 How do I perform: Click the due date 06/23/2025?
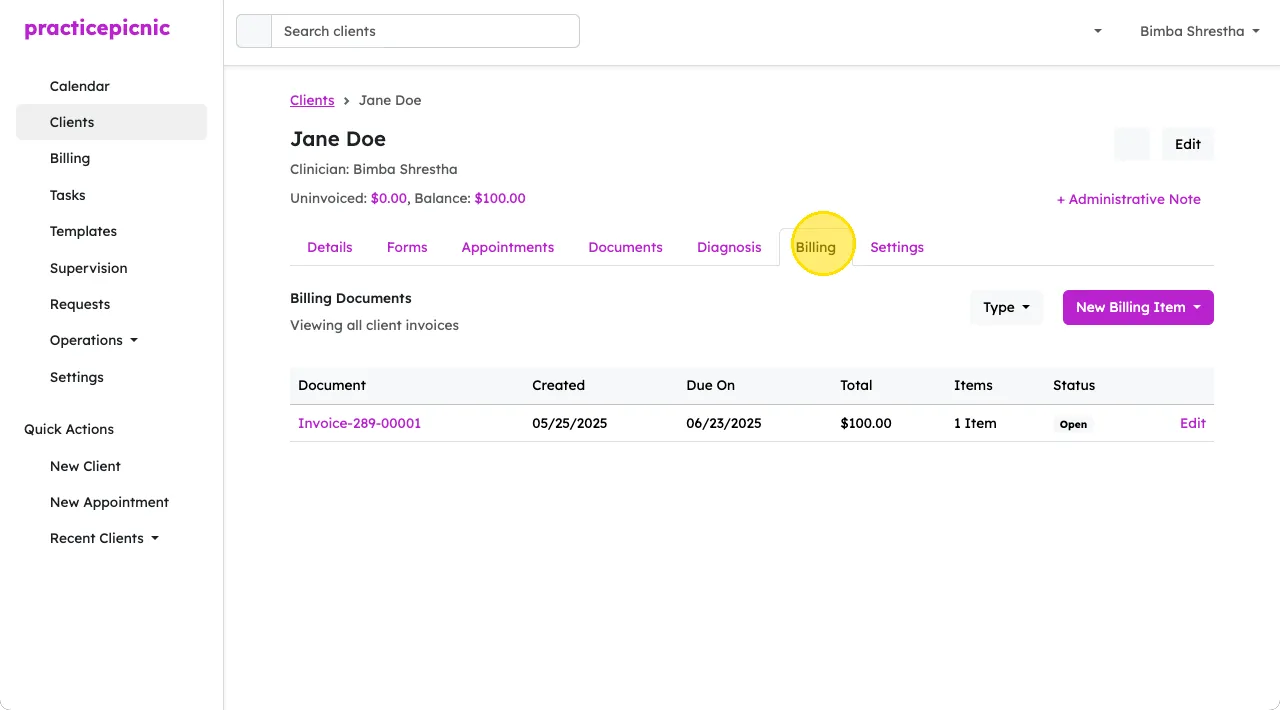coord(724,423)
